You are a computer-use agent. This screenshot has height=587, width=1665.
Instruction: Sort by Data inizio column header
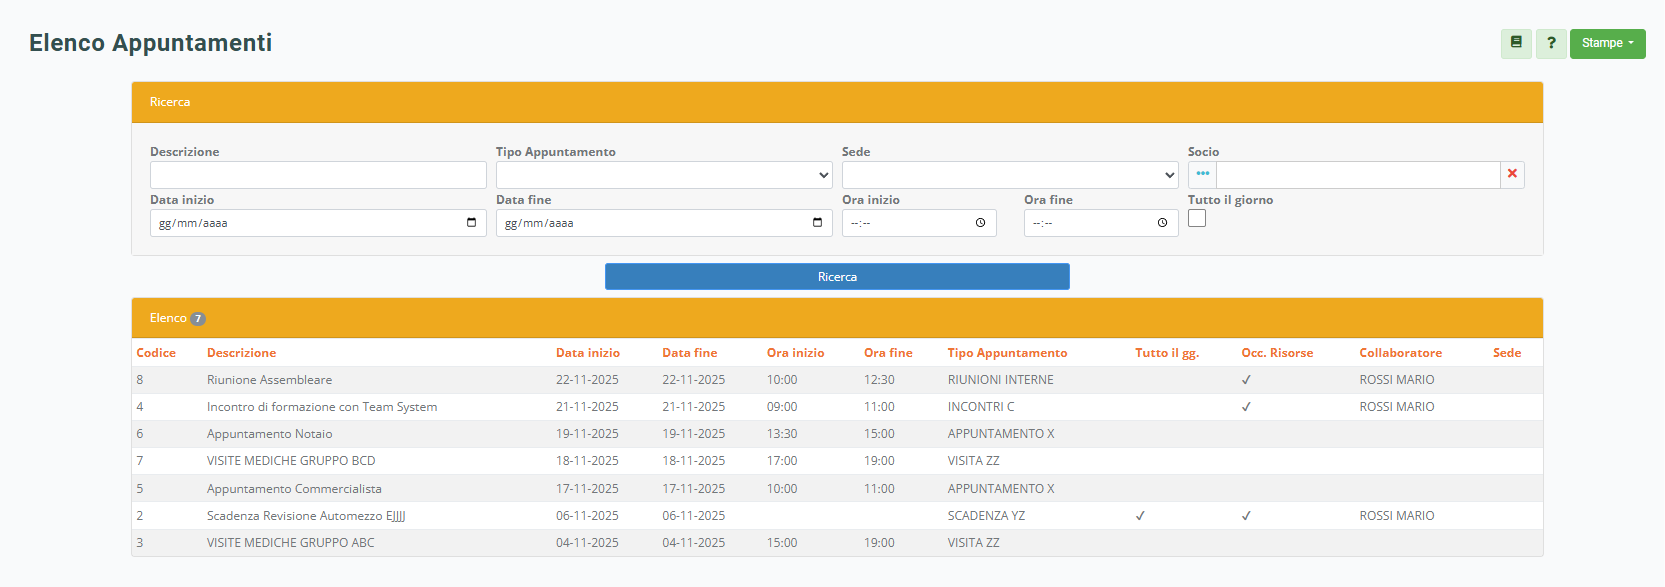[588, 353]
